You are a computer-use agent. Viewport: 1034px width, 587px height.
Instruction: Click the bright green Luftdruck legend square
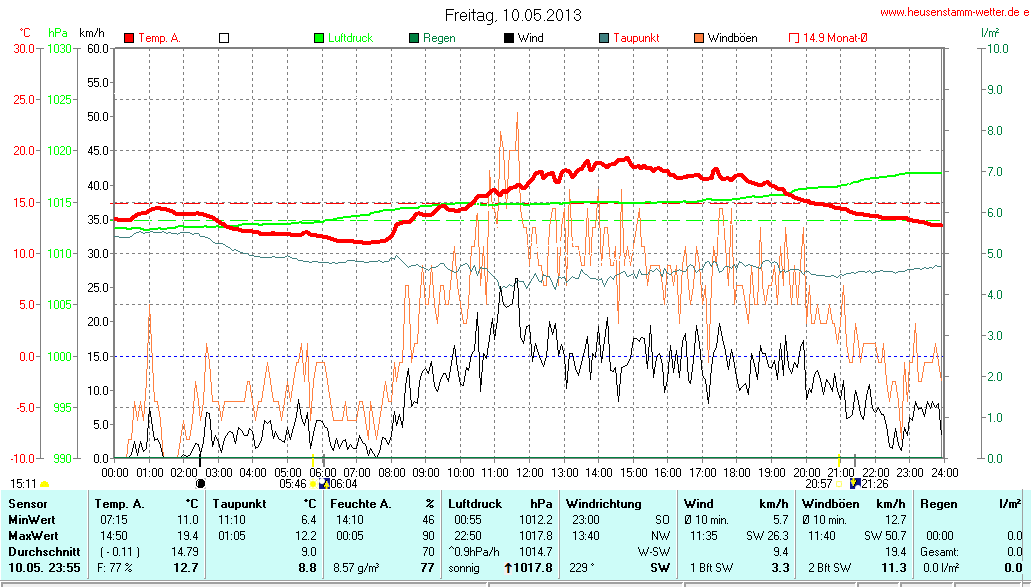tap(319, 38)
